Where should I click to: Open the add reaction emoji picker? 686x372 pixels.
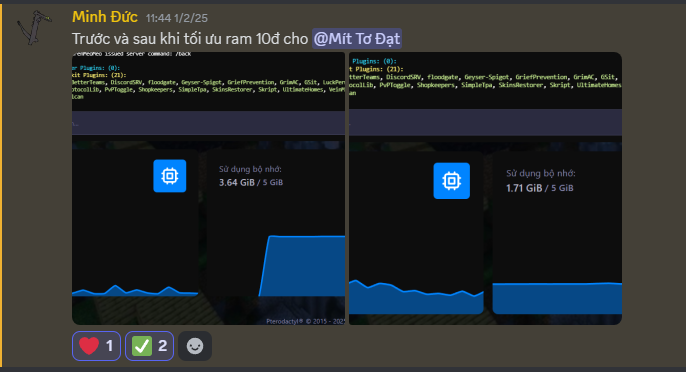195,346
